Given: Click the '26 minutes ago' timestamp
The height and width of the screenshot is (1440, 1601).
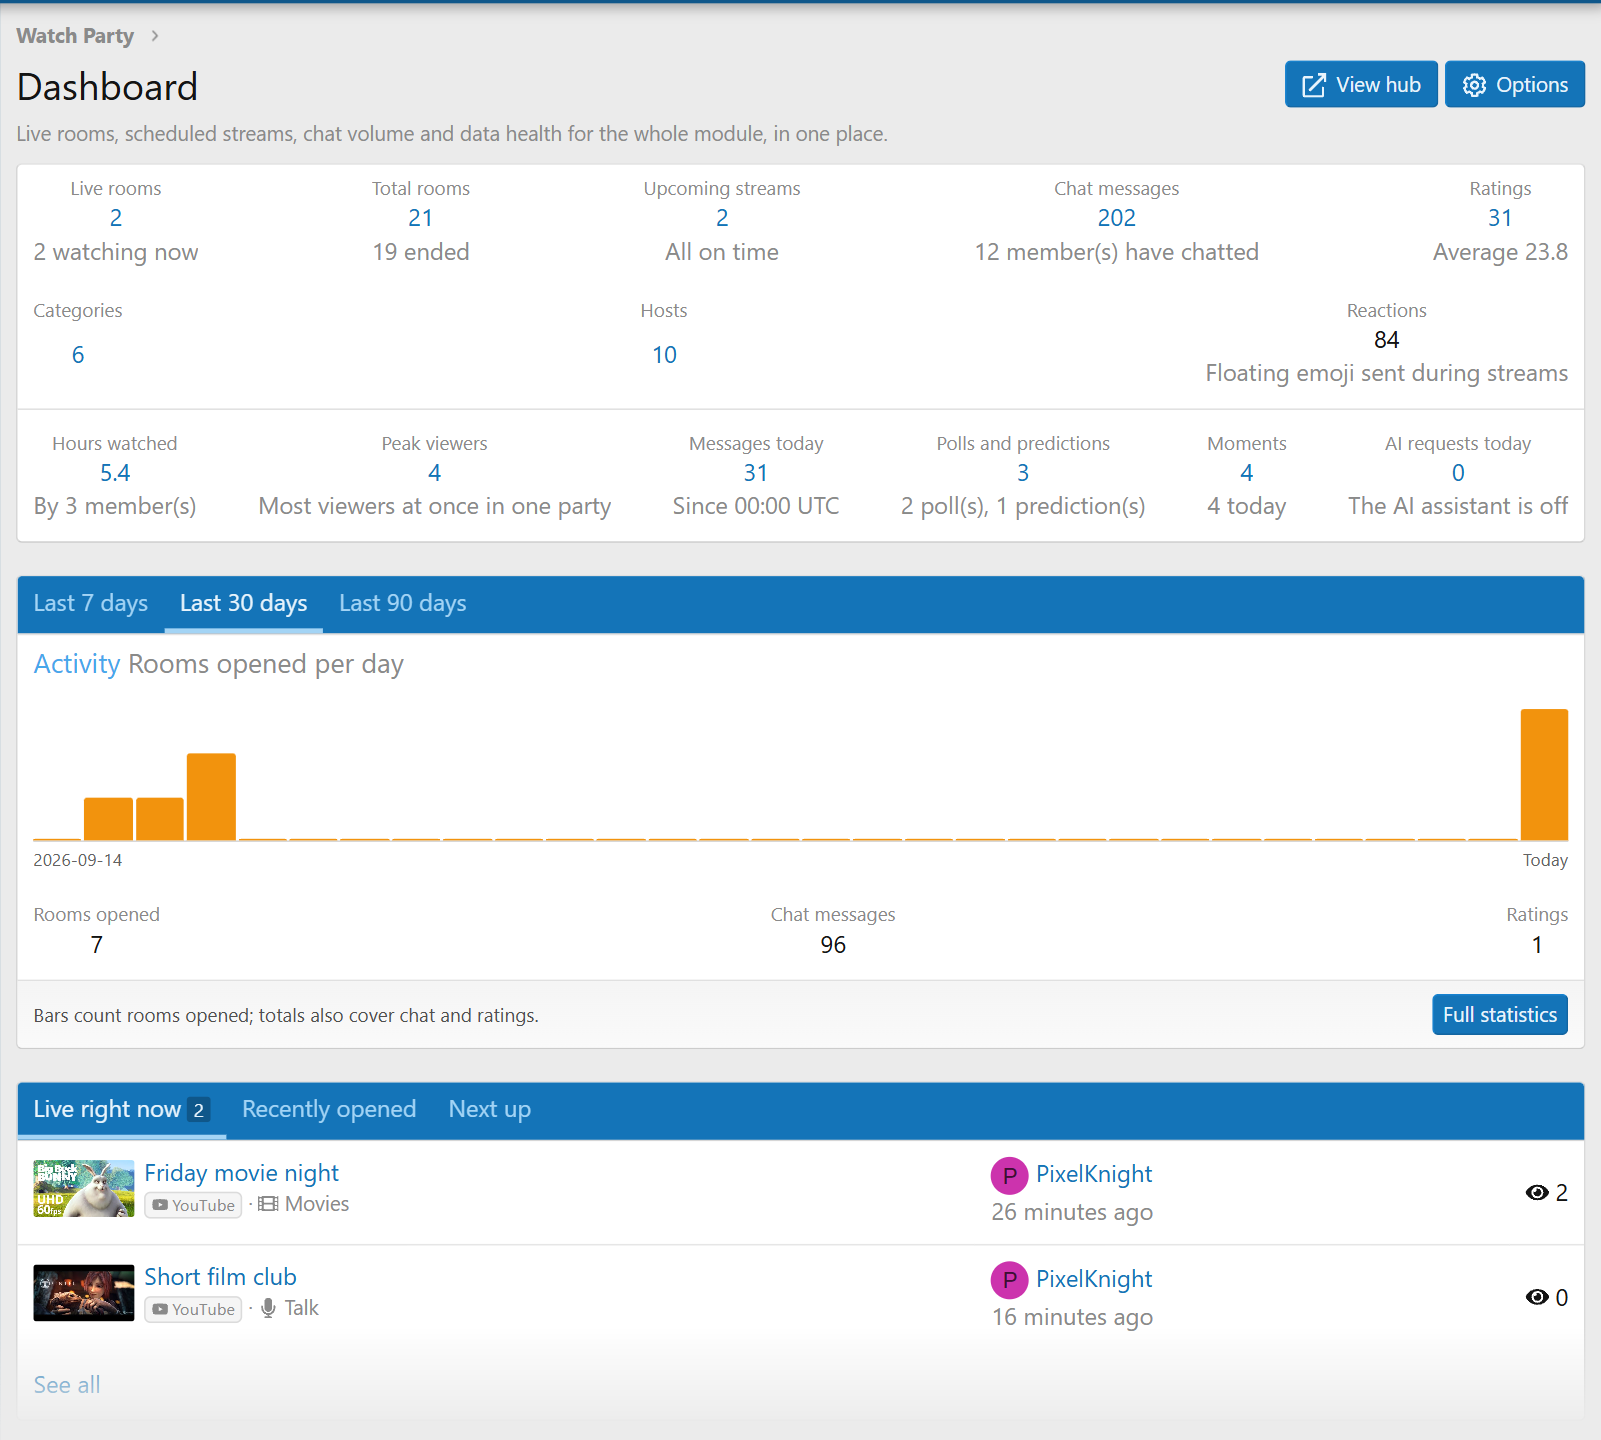Looking at the screenshot, I should point(1072,1212).
